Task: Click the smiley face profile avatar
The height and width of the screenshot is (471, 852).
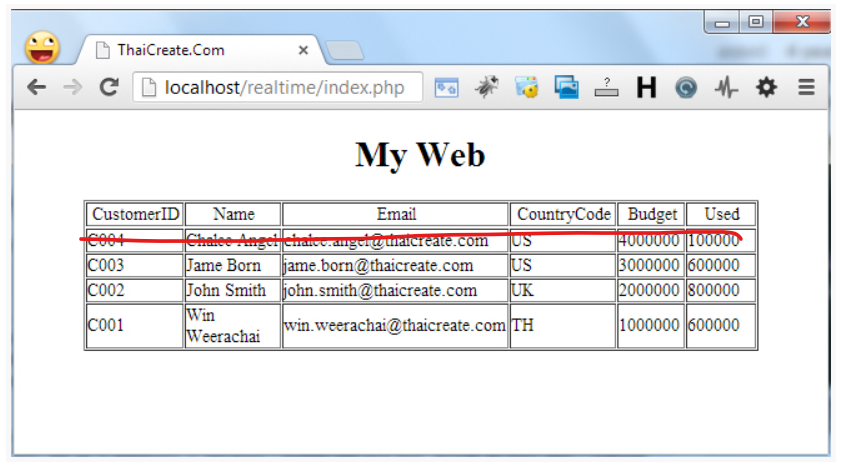Action: (x=42, y=48)
